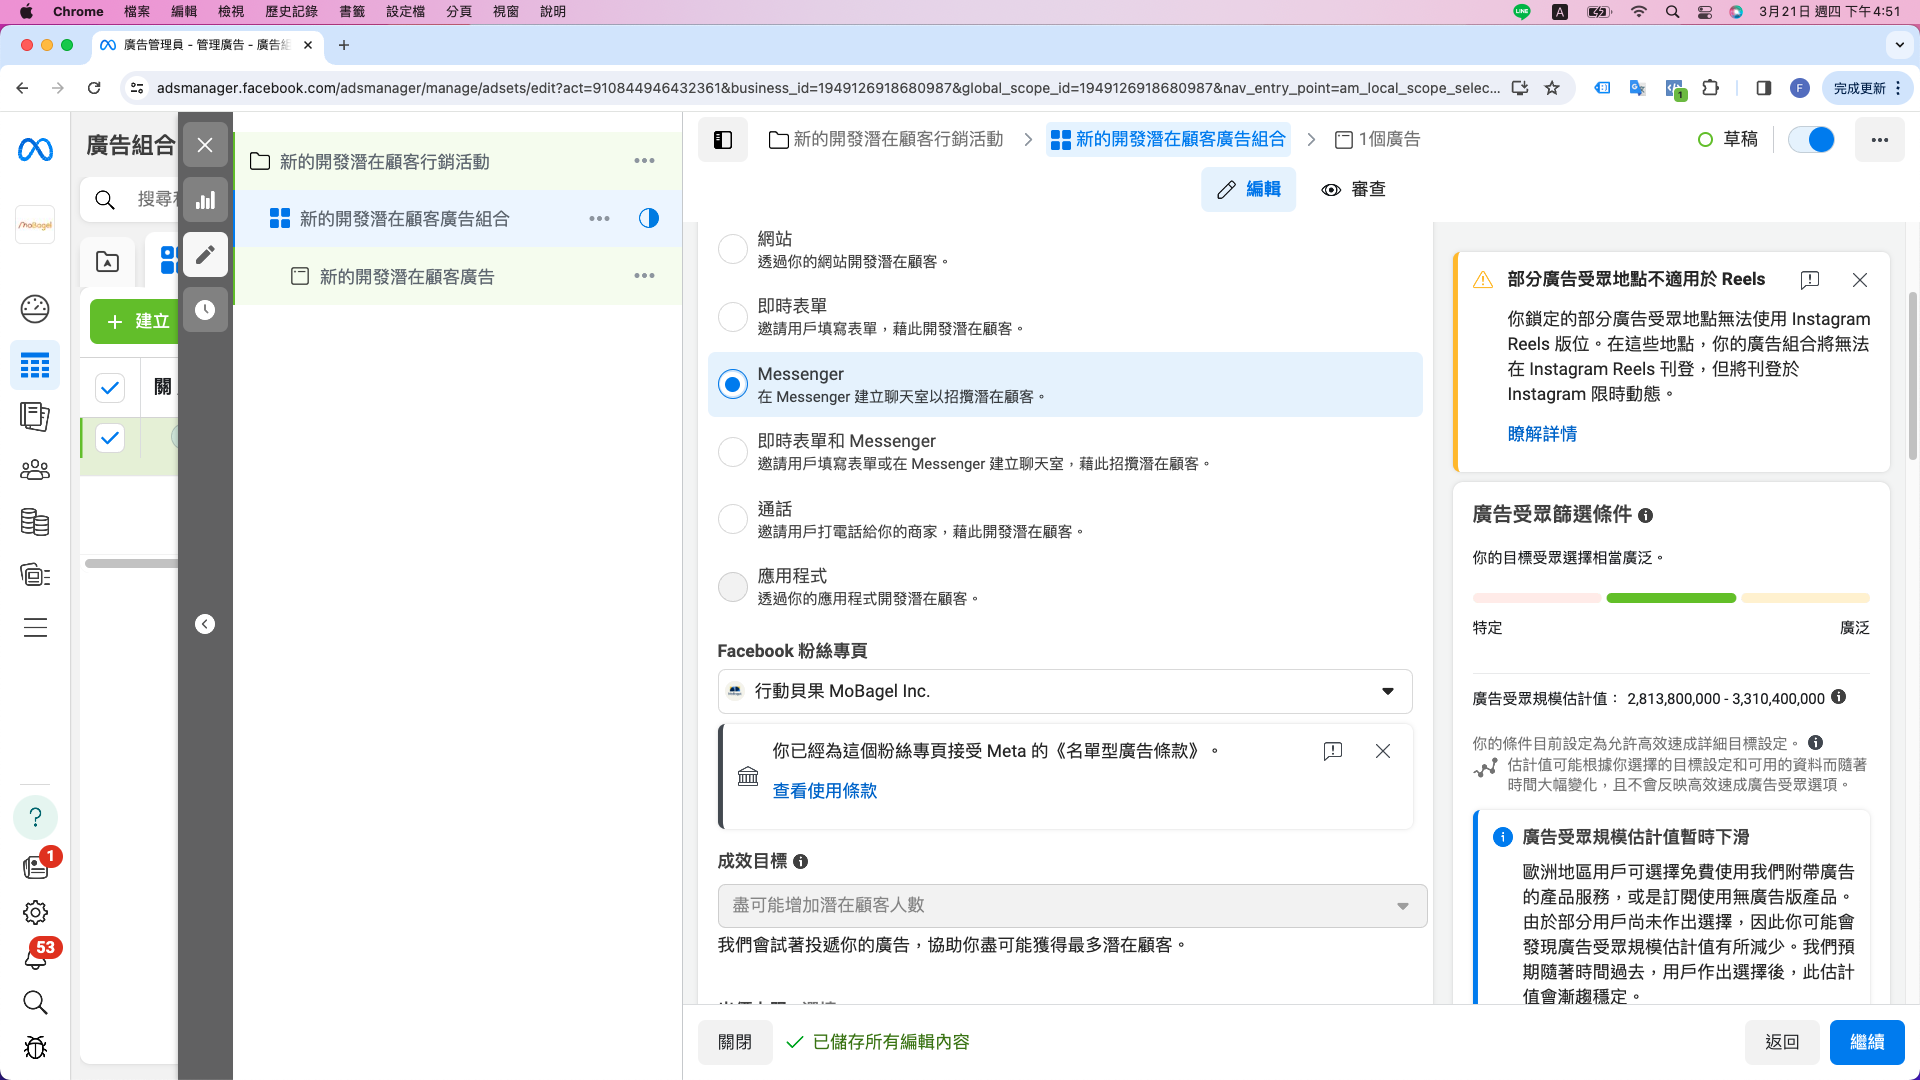This screenshot has height=1080, width=1920.
Task: Click bug report icon in sidebar
Action: point(35,1047)
